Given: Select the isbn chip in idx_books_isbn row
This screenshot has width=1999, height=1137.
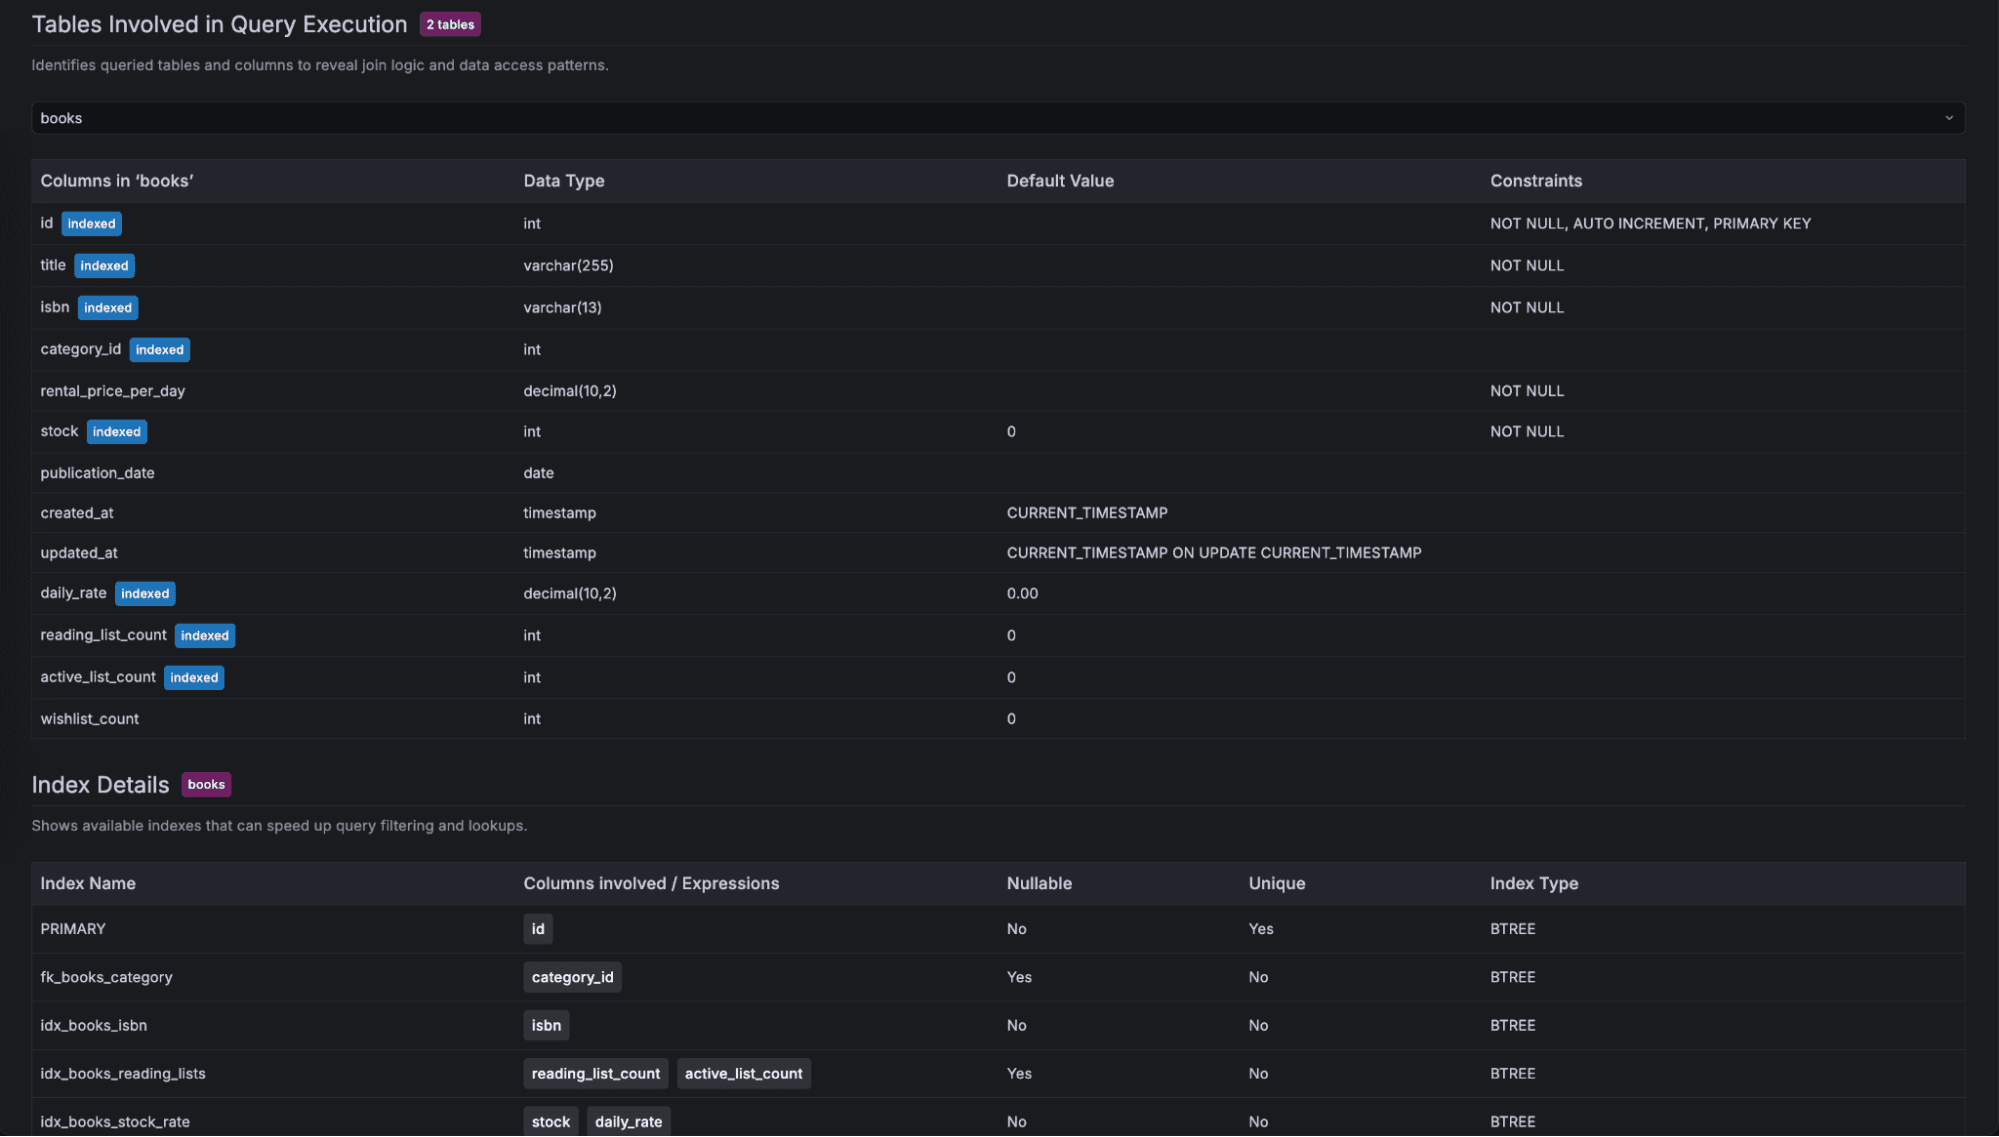Looking at the screenshot, I should pyautogui.click(x=545, y=1025).
